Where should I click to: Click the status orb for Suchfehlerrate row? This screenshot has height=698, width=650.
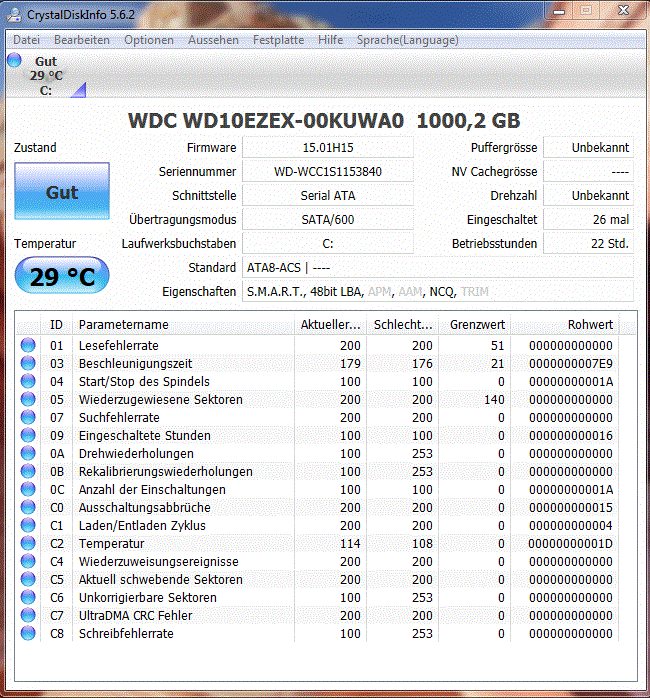28,417
